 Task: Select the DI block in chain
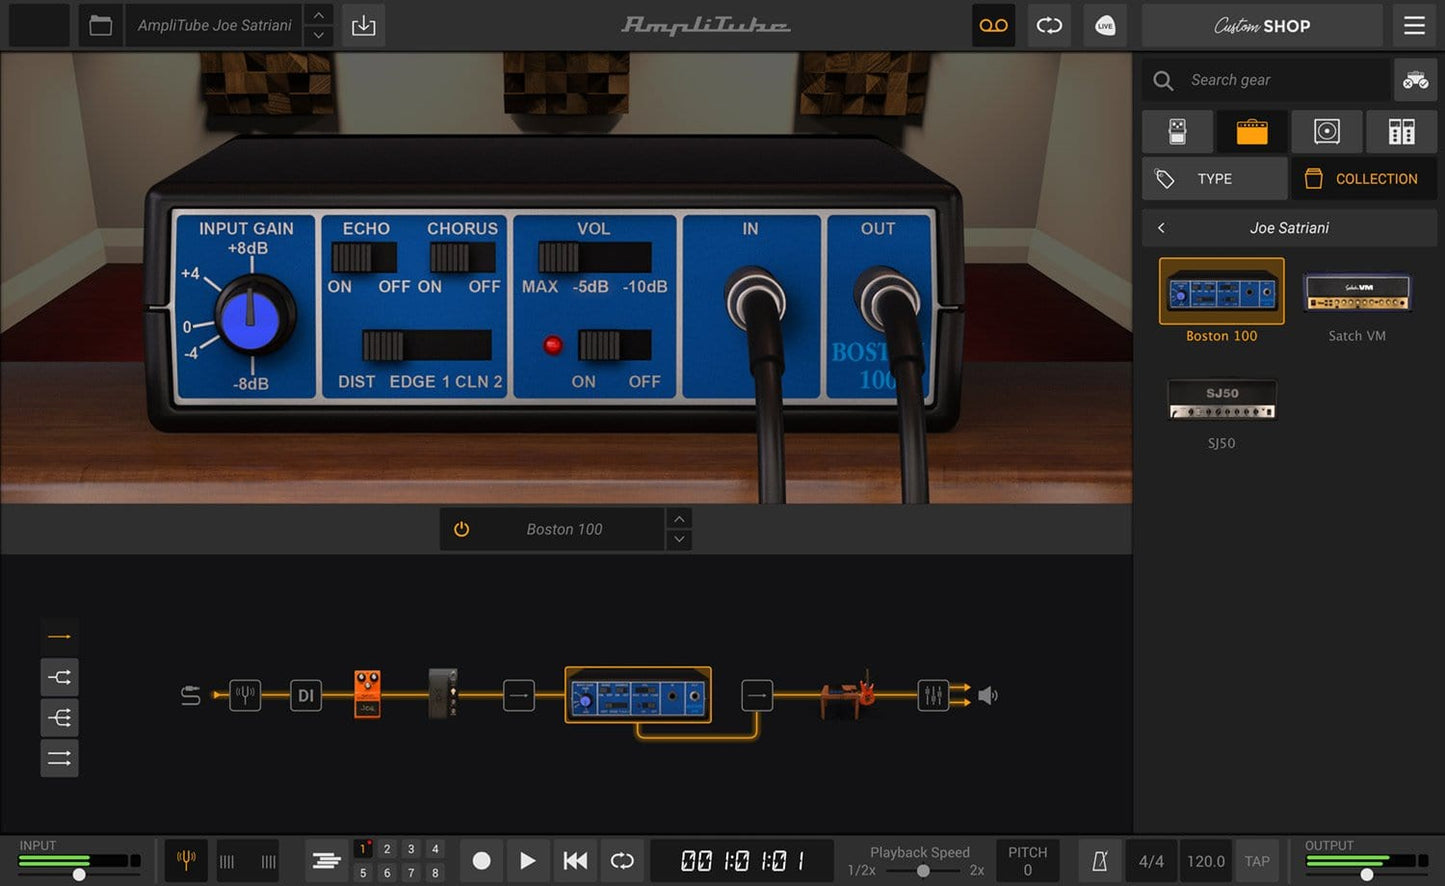coord(306,695)
